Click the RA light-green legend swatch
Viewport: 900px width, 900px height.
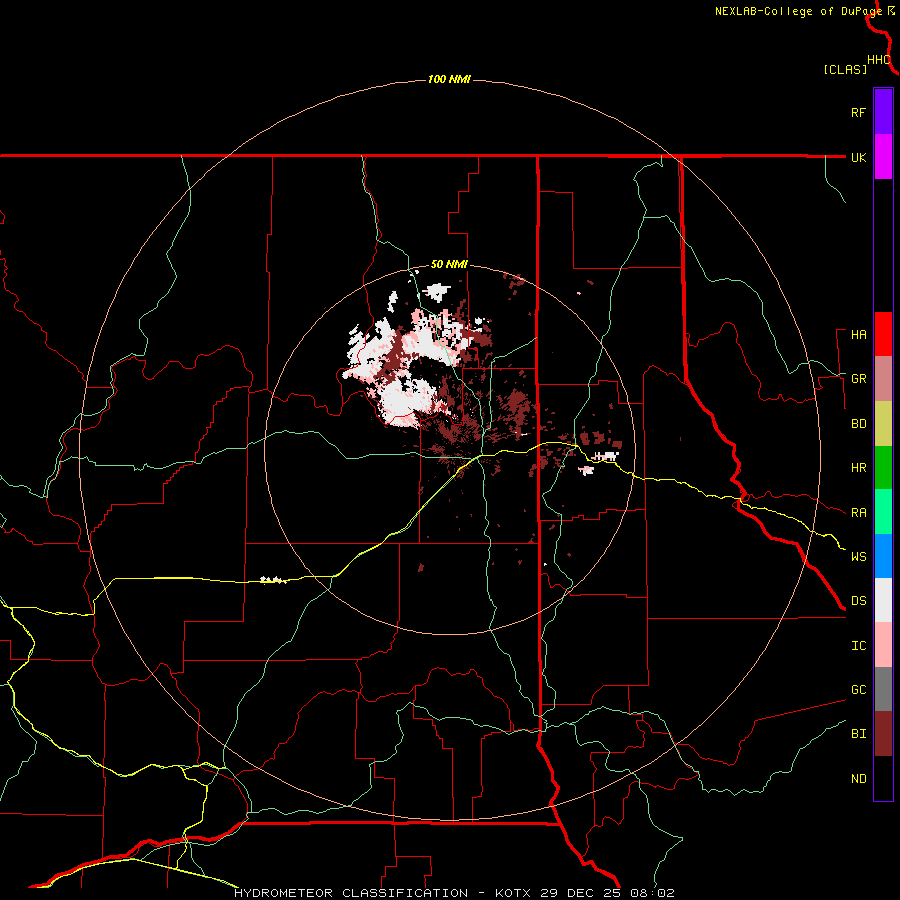pyautogui.click(x=883, y=512)
